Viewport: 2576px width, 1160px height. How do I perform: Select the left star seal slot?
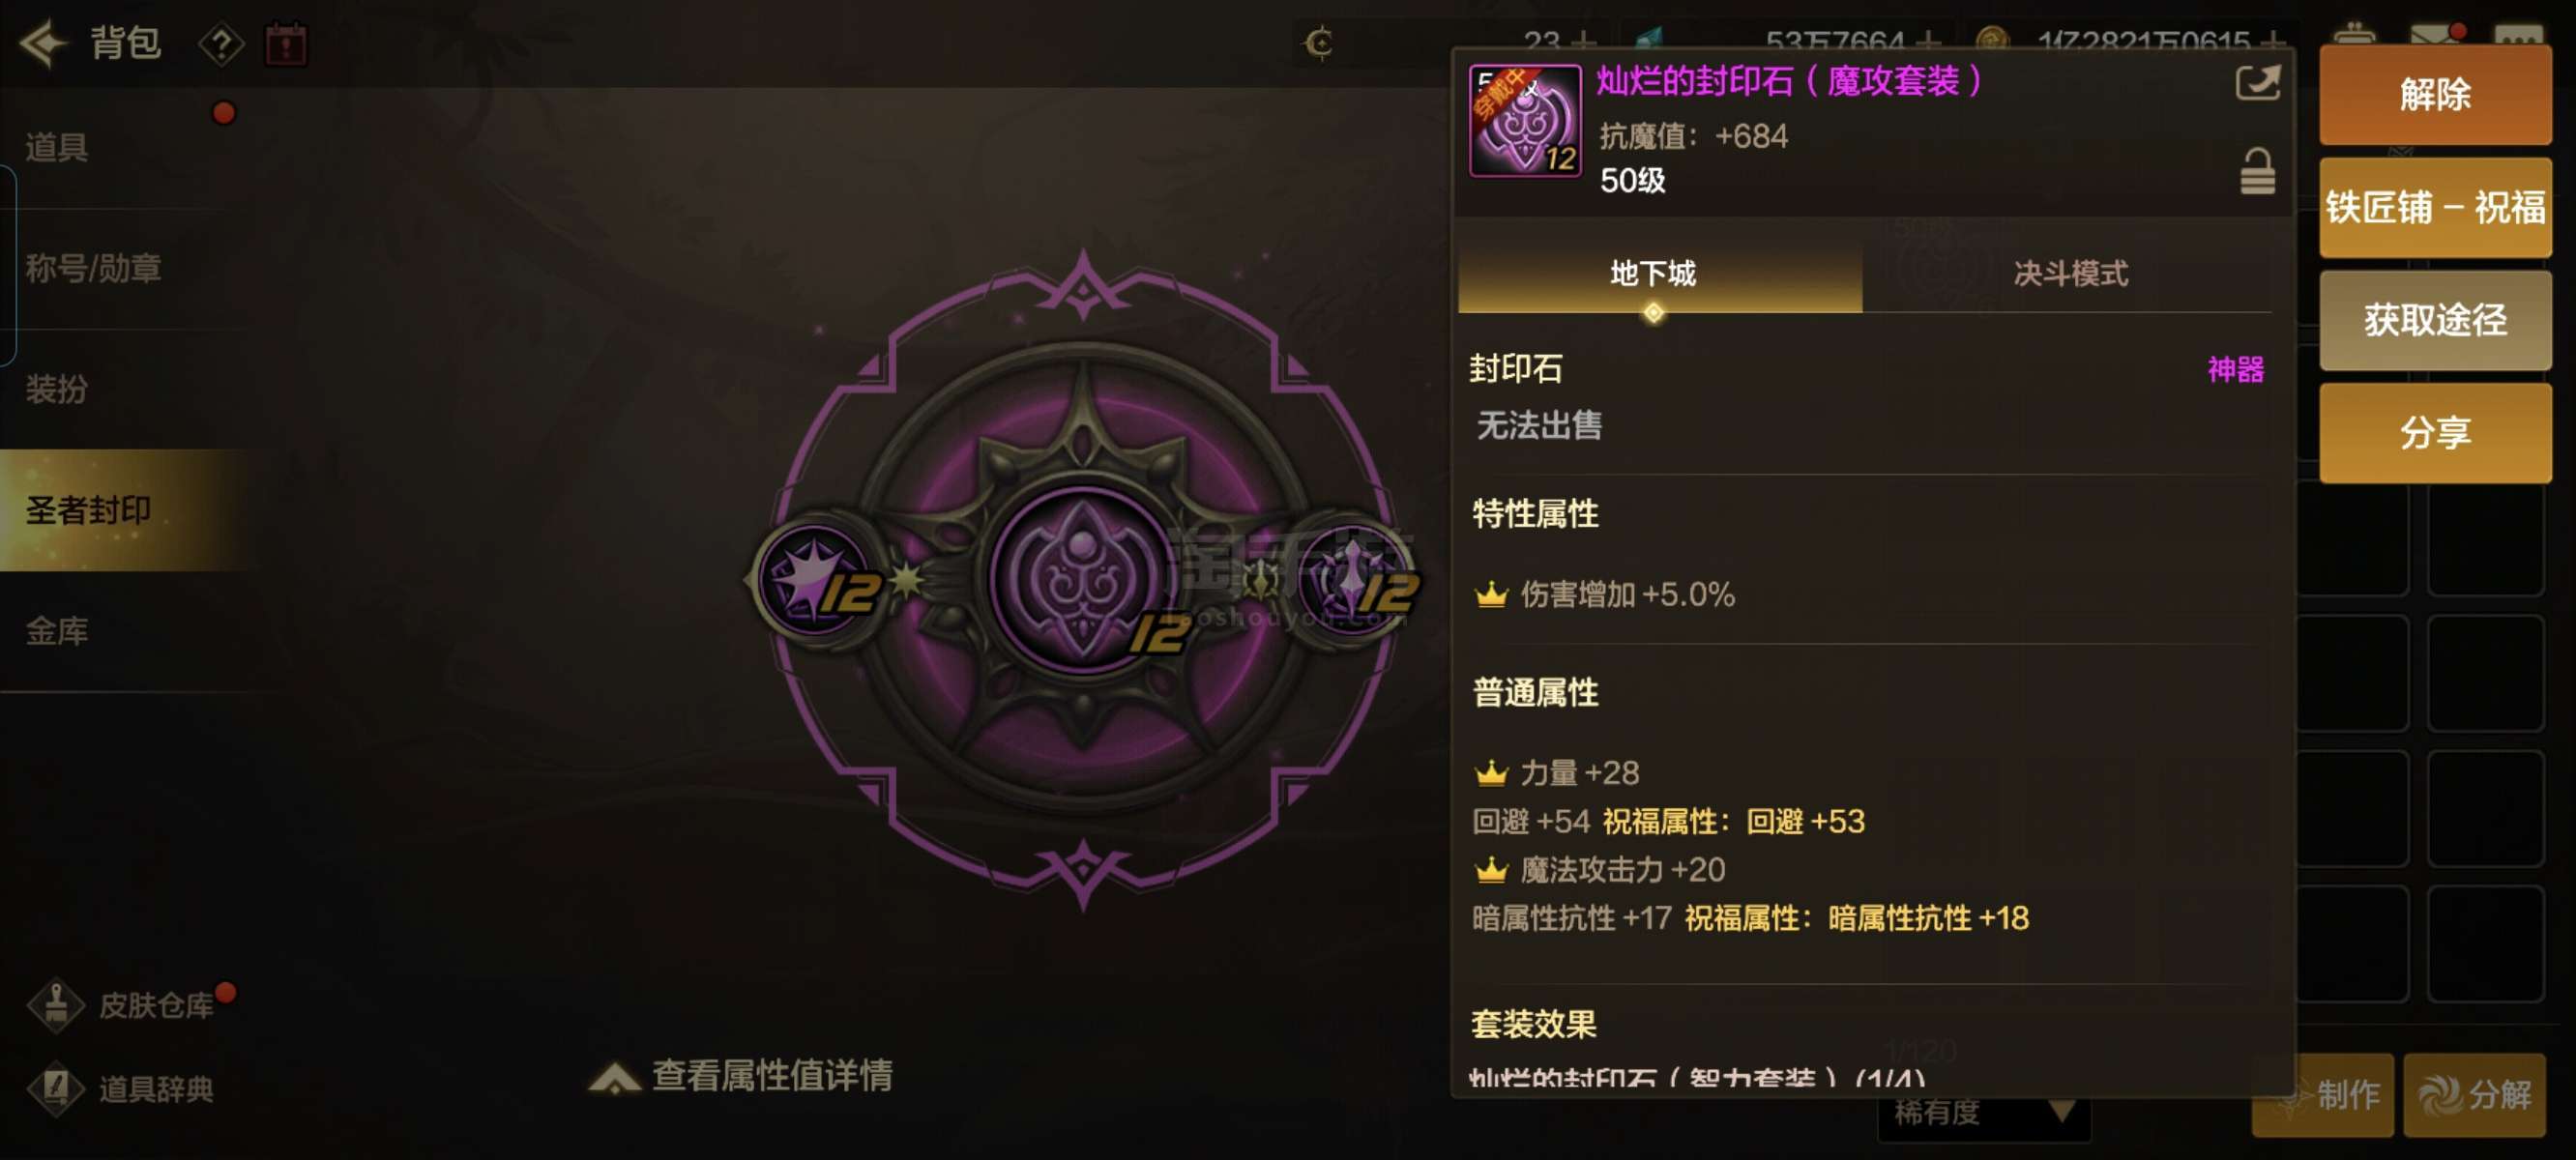[x=815, y=578]
